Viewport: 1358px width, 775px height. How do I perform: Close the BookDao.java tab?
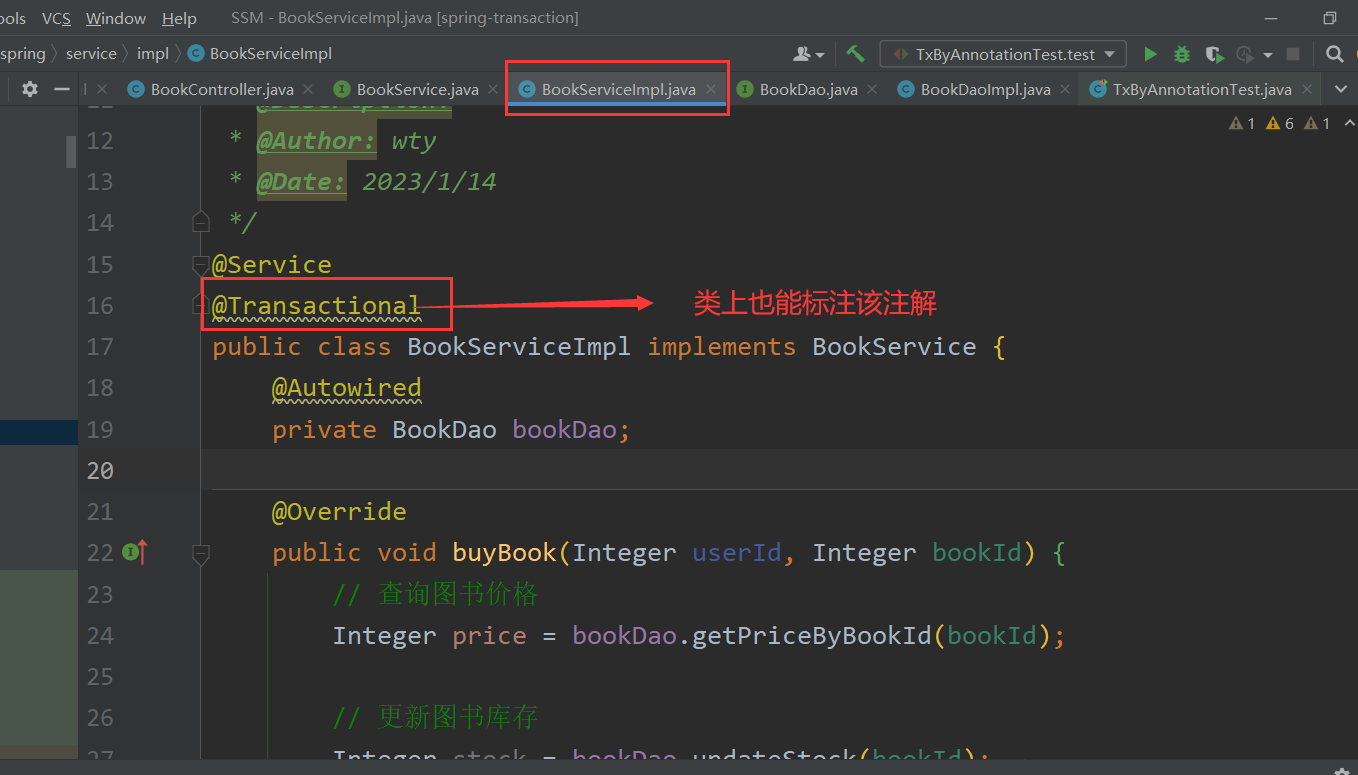(872, 89)
